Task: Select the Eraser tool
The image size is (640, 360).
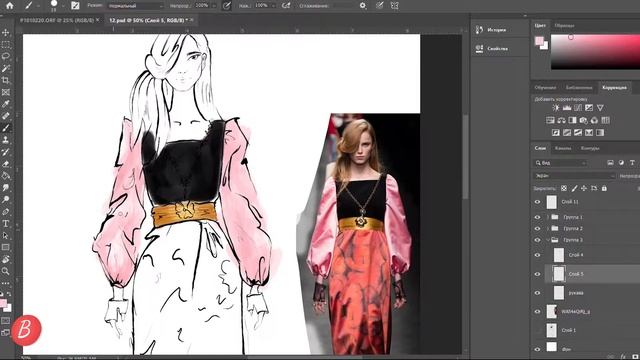Action: 6,164
